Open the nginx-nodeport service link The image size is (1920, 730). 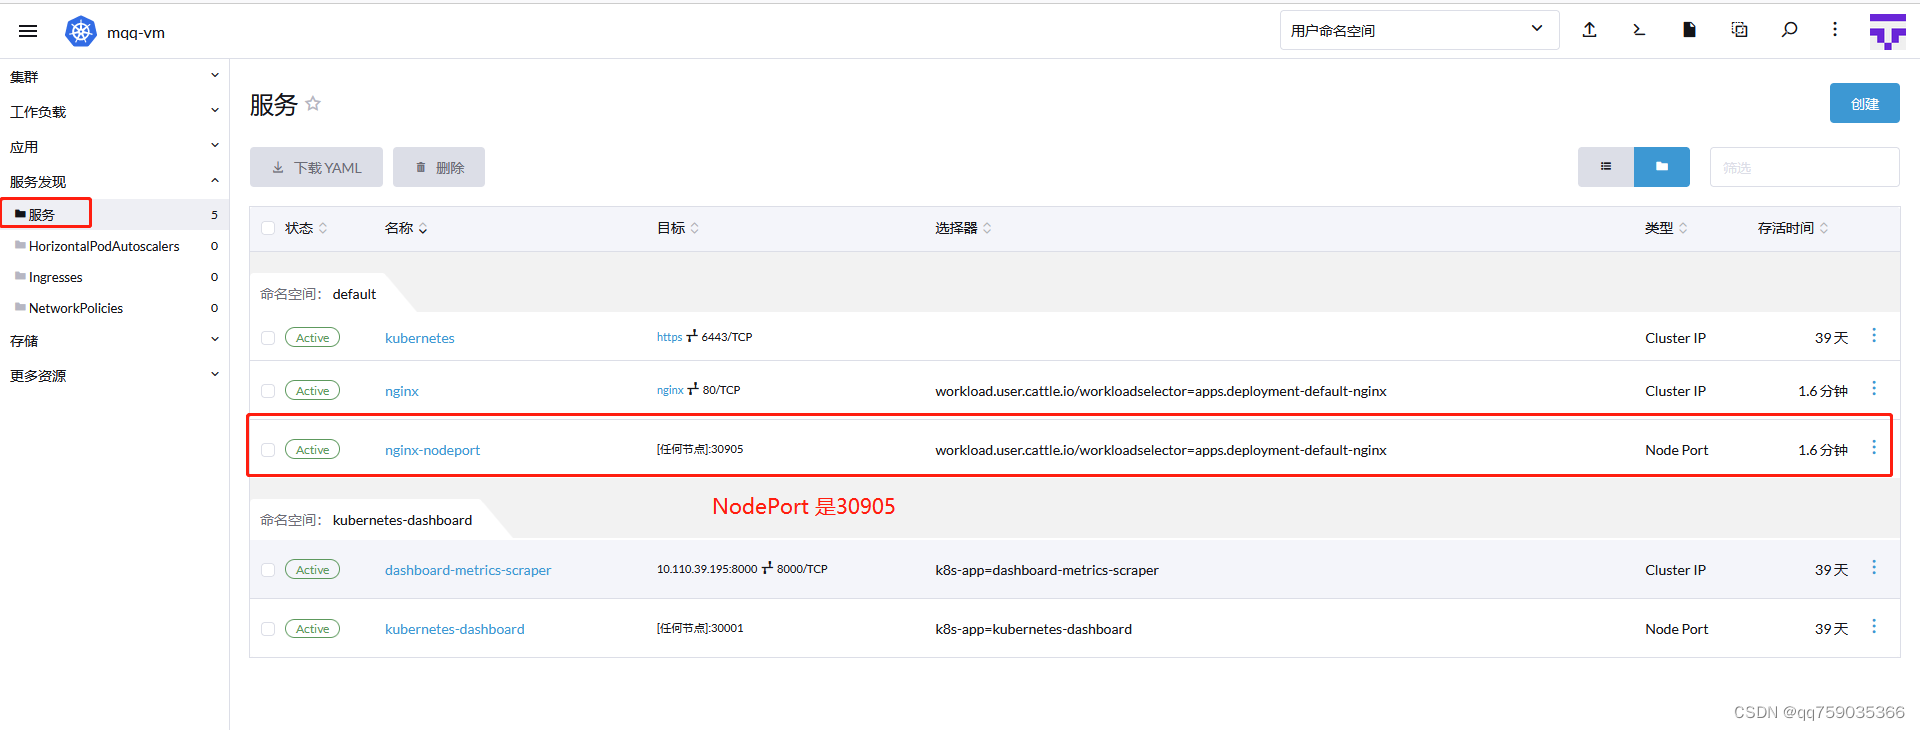[x=432, y=450]
